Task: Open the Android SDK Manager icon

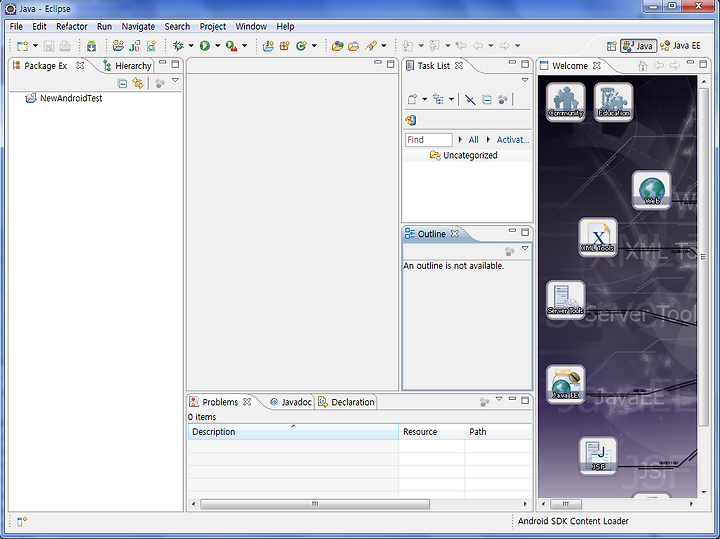Action: [91, 46]
